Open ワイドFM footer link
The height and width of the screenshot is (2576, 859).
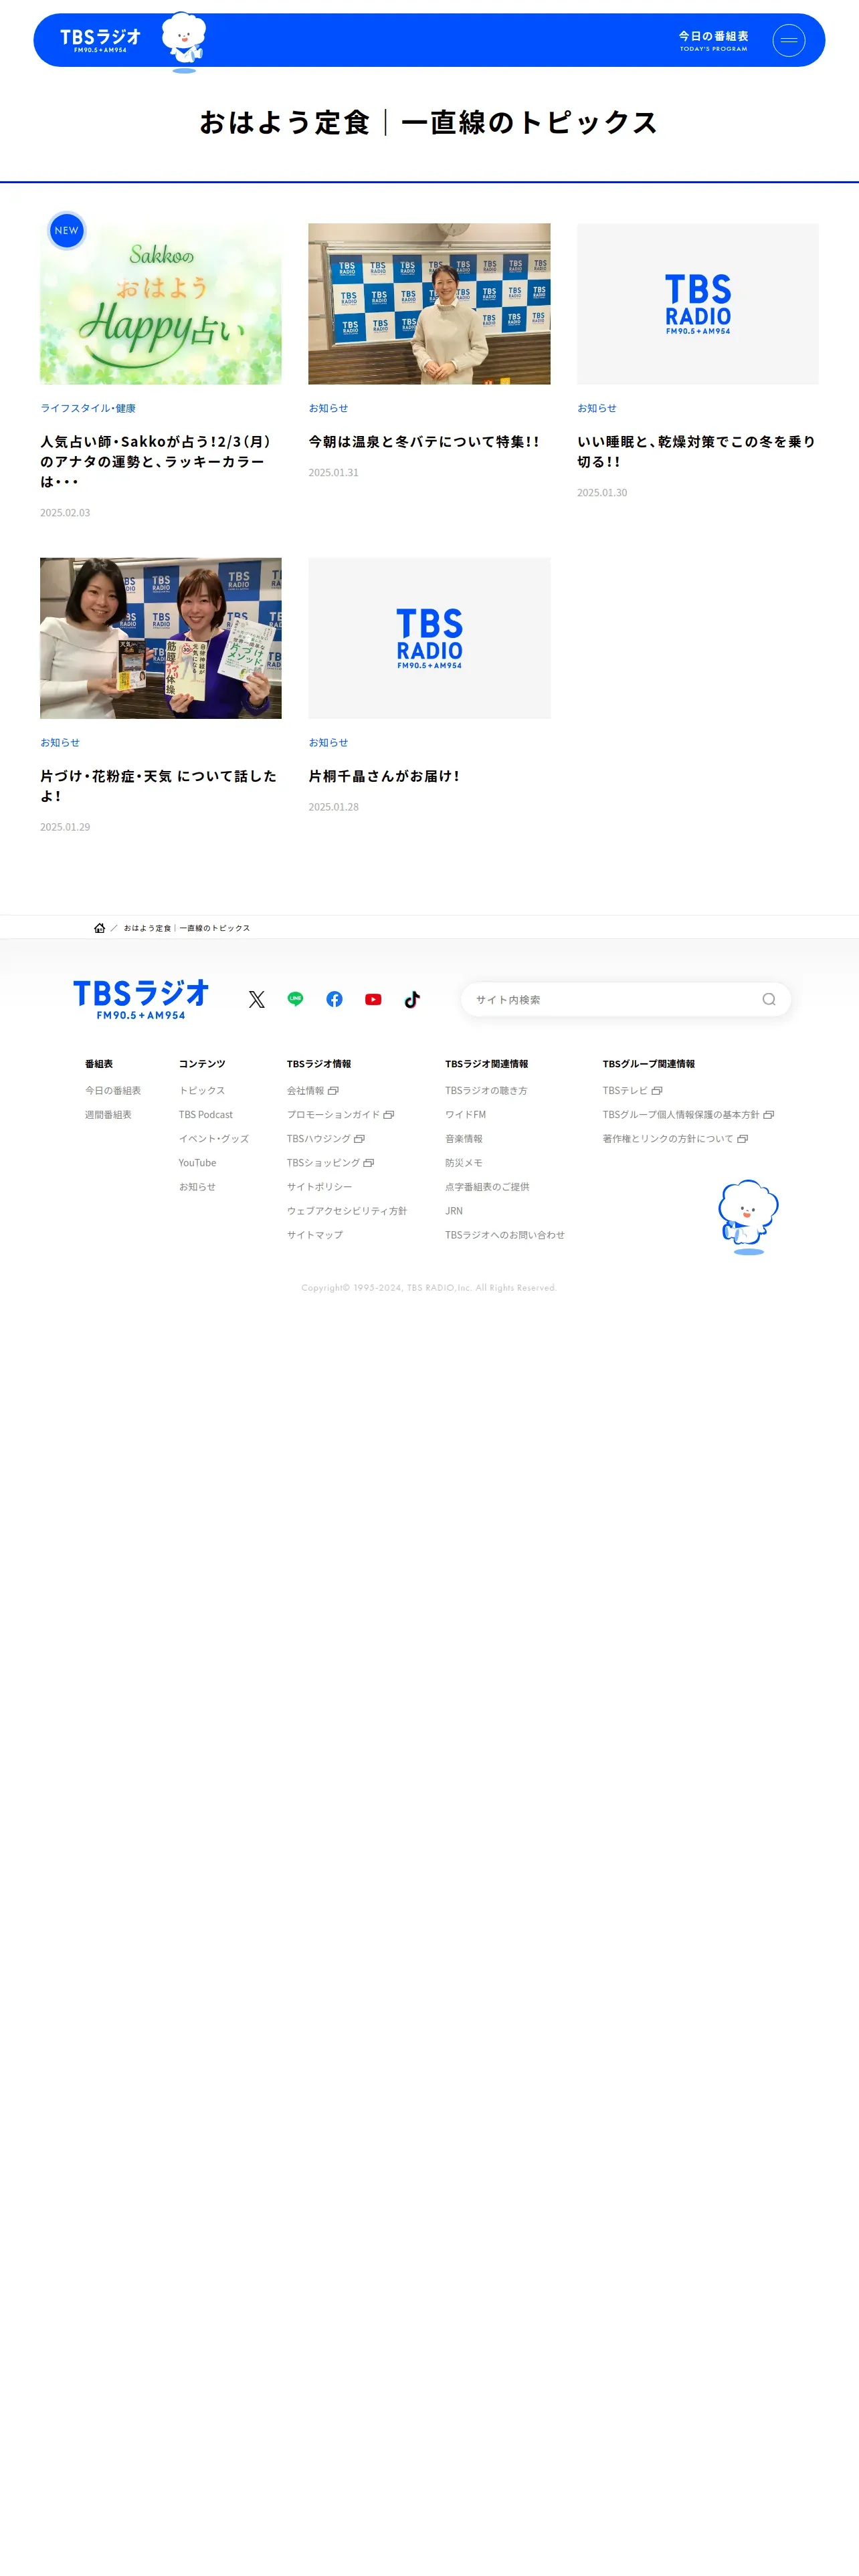pos(466,1114)
